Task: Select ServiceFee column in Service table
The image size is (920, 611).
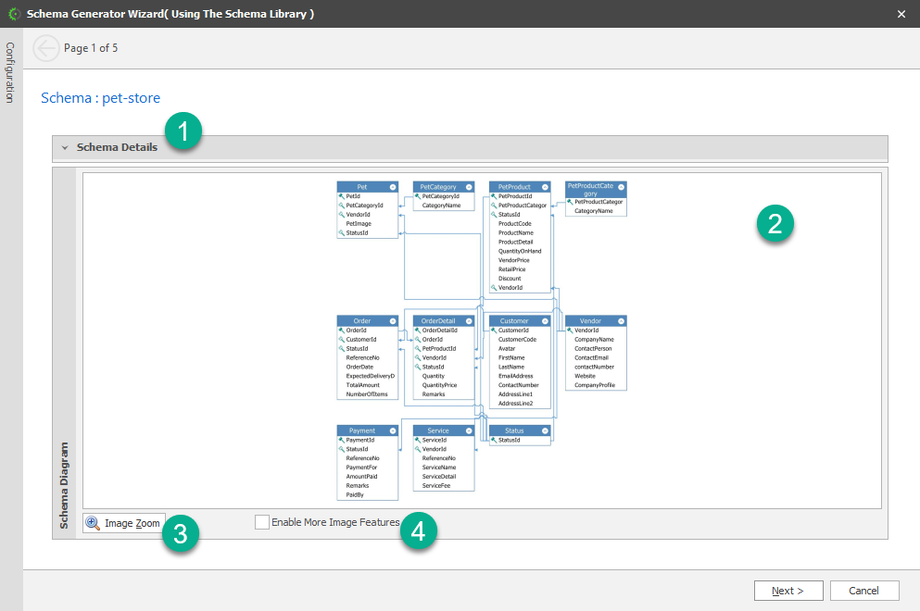Action: [436, 486]
